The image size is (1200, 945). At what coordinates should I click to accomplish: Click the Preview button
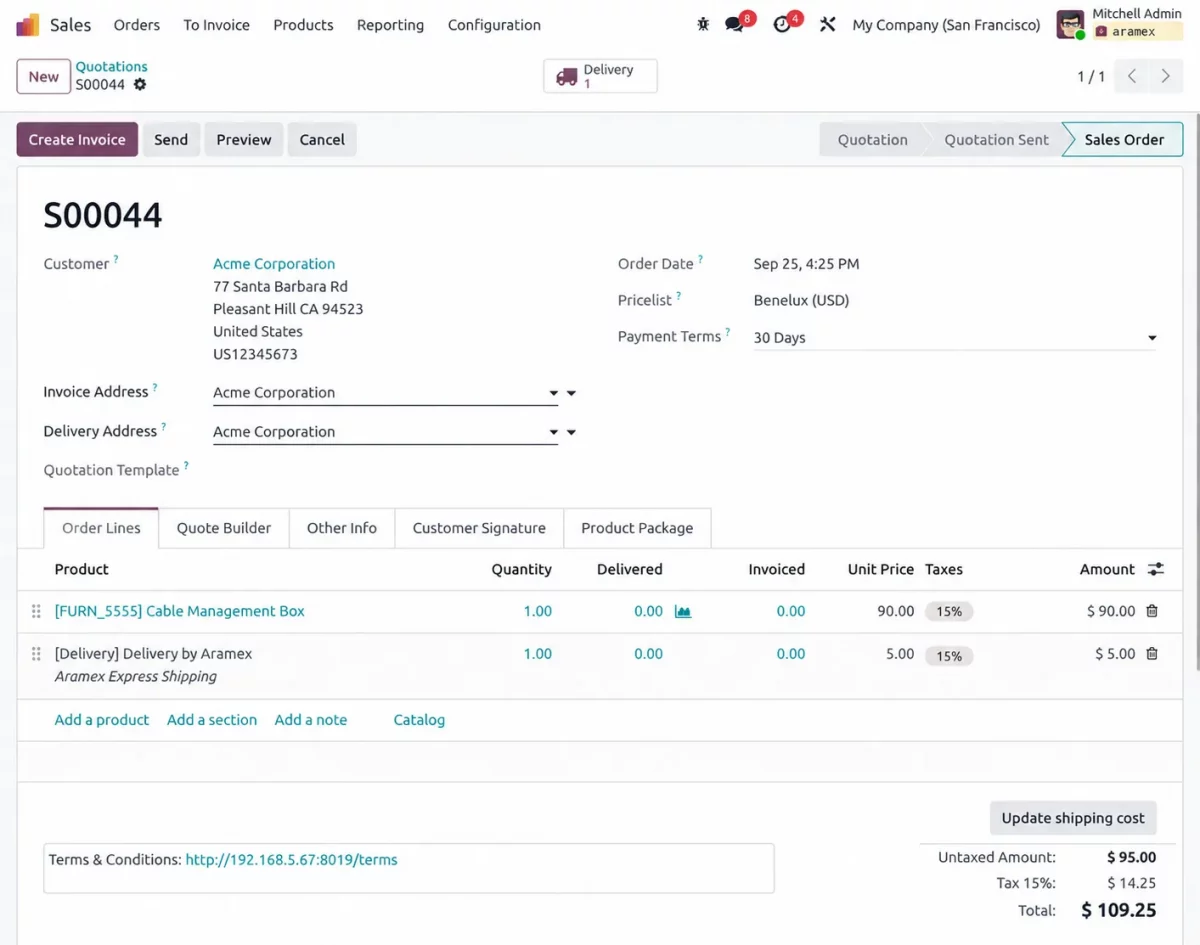244,140
